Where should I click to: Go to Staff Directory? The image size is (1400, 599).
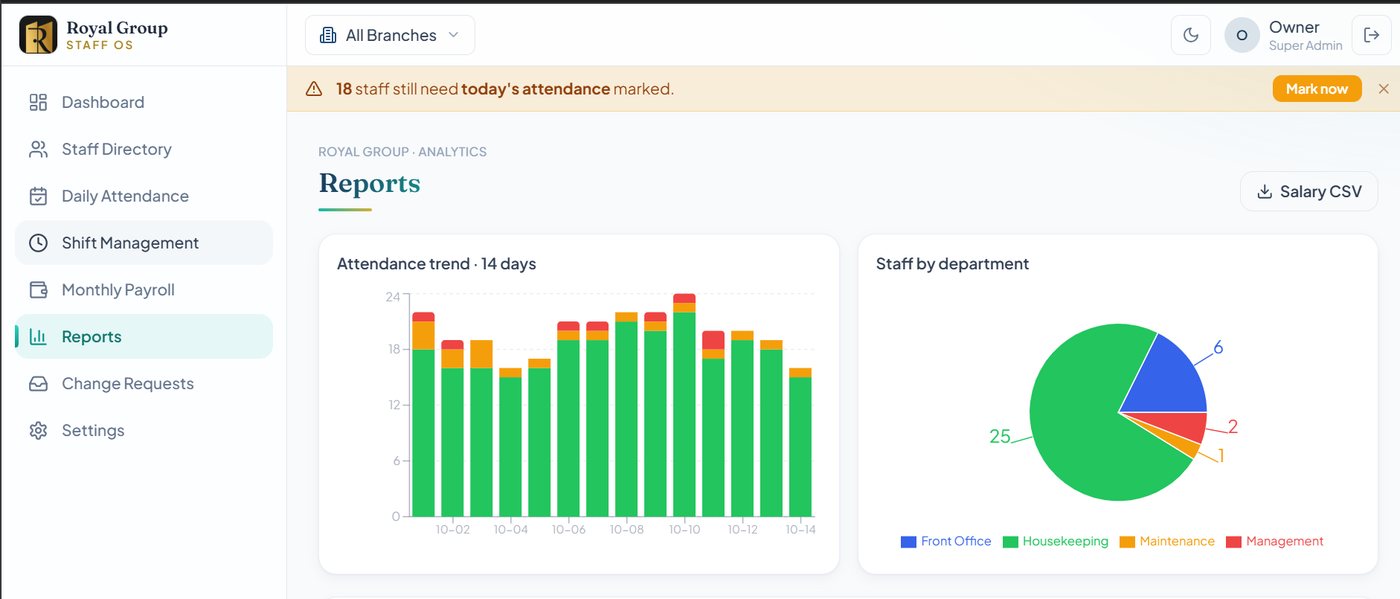click(144, 149)
